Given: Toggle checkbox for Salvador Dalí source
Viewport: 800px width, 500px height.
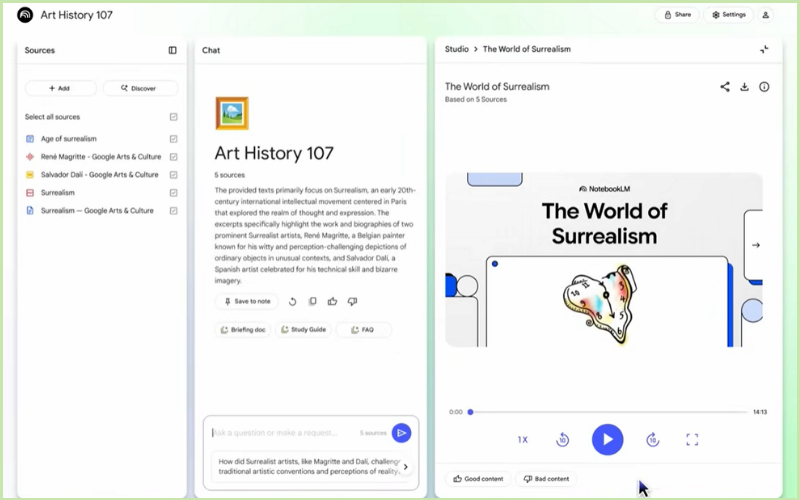Looking at the screenshot, I should click(173, 174).
